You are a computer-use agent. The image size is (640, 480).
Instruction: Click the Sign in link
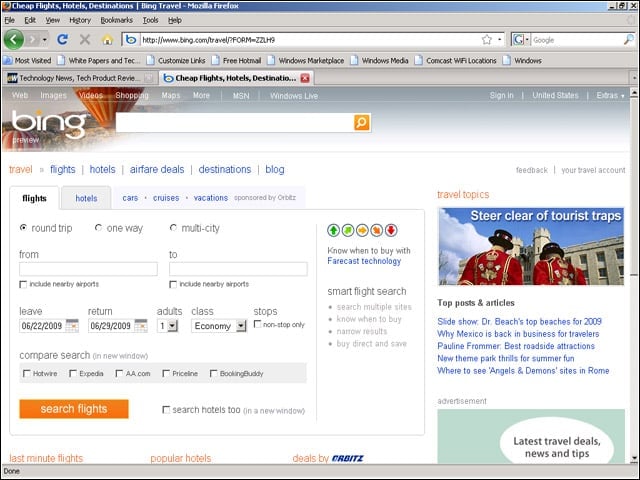tap(502, 96)
